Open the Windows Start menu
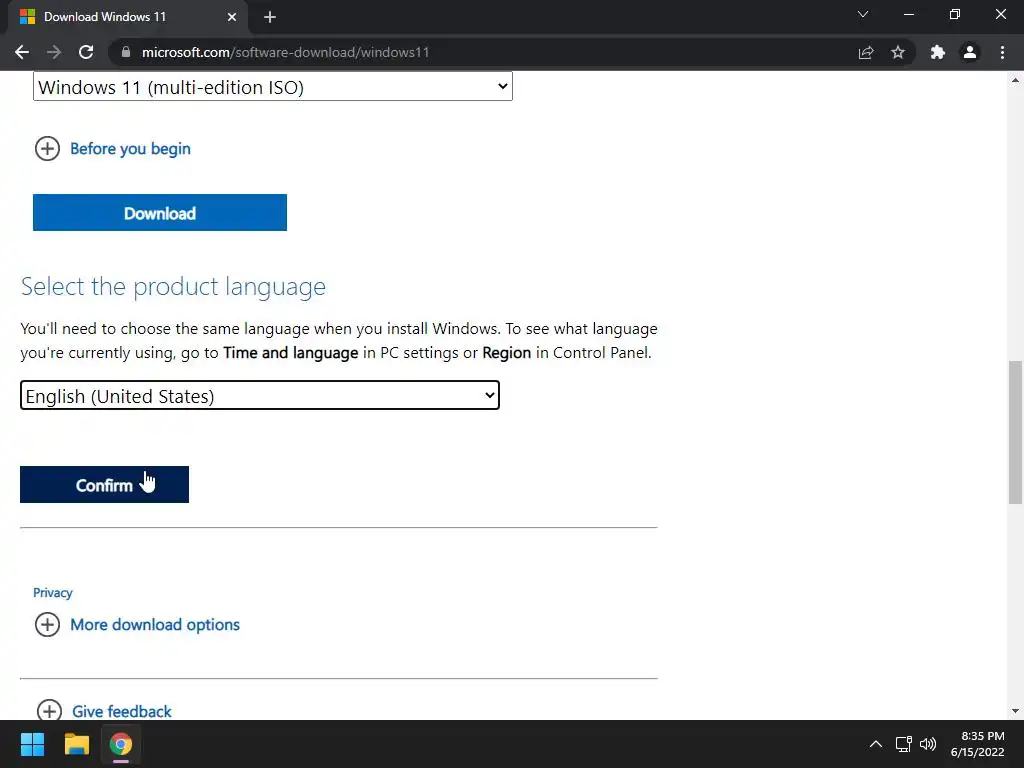Image resolution: width=1024 pixels, height=768 pixels. (x=32, y=744)
